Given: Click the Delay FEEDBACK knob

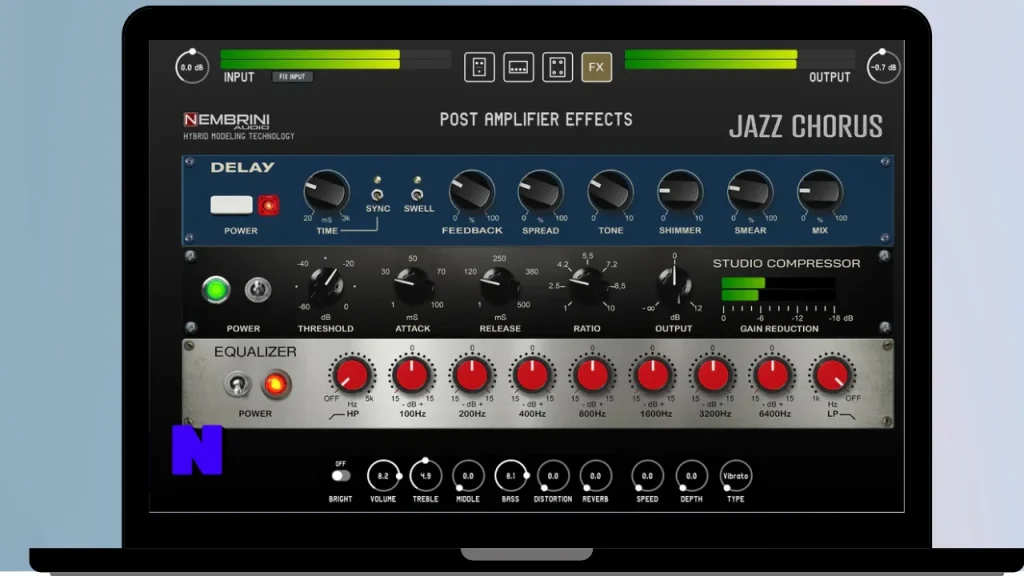Looking at the screenshot, I should 472,192.
